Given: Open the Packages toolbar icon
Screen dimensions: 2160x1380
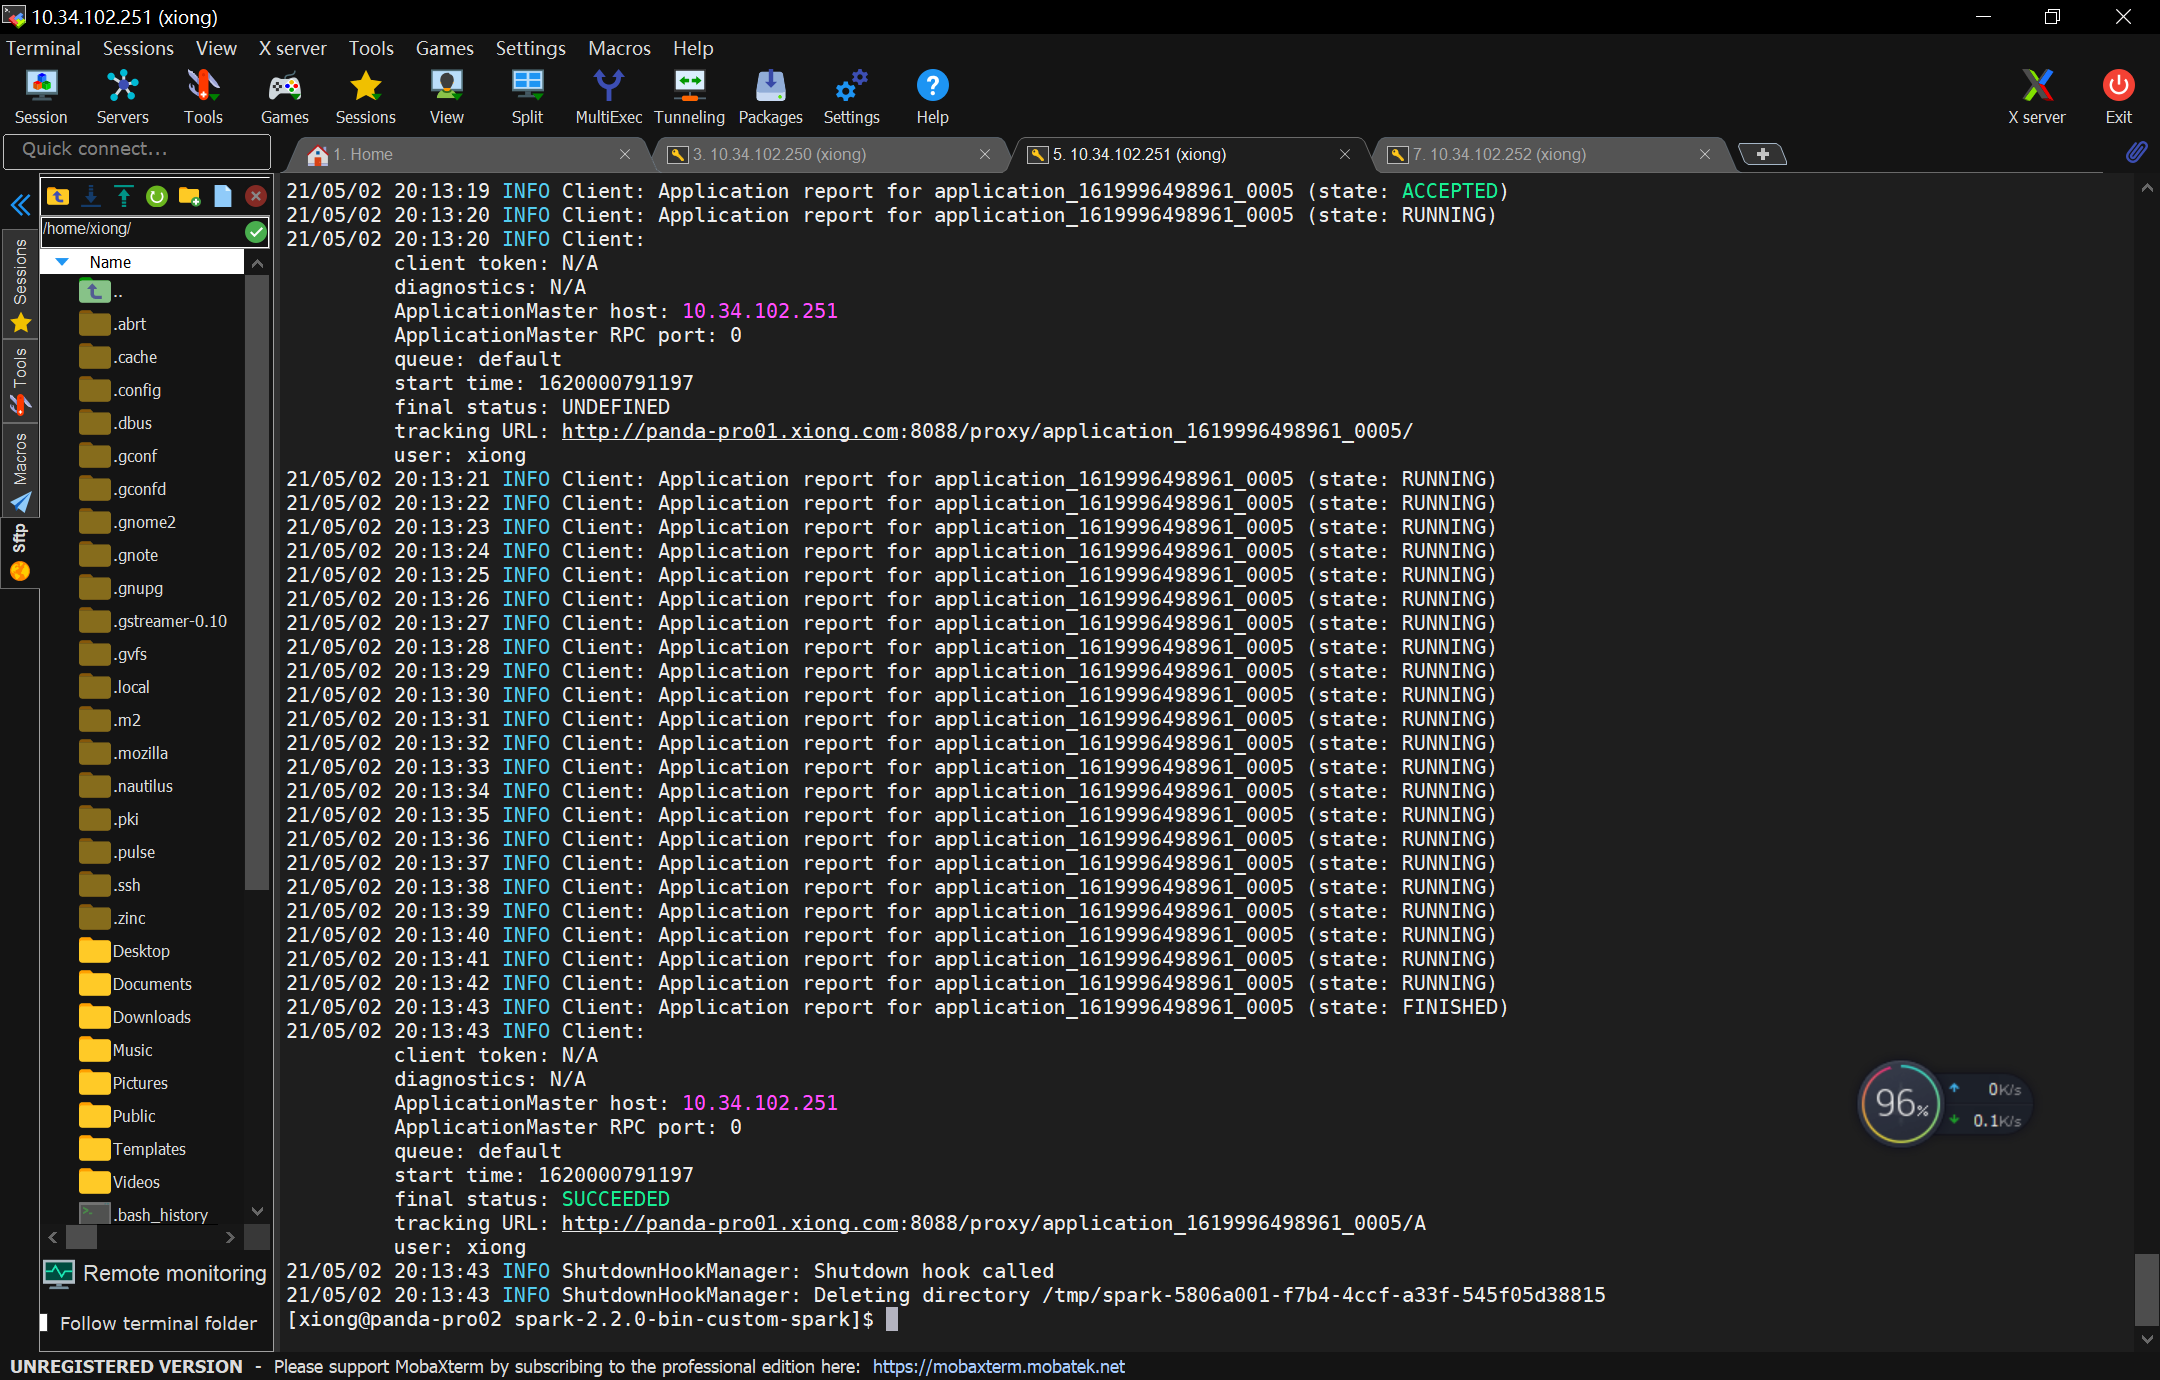Looking at the screenshot, I should (x=770, y=97).
